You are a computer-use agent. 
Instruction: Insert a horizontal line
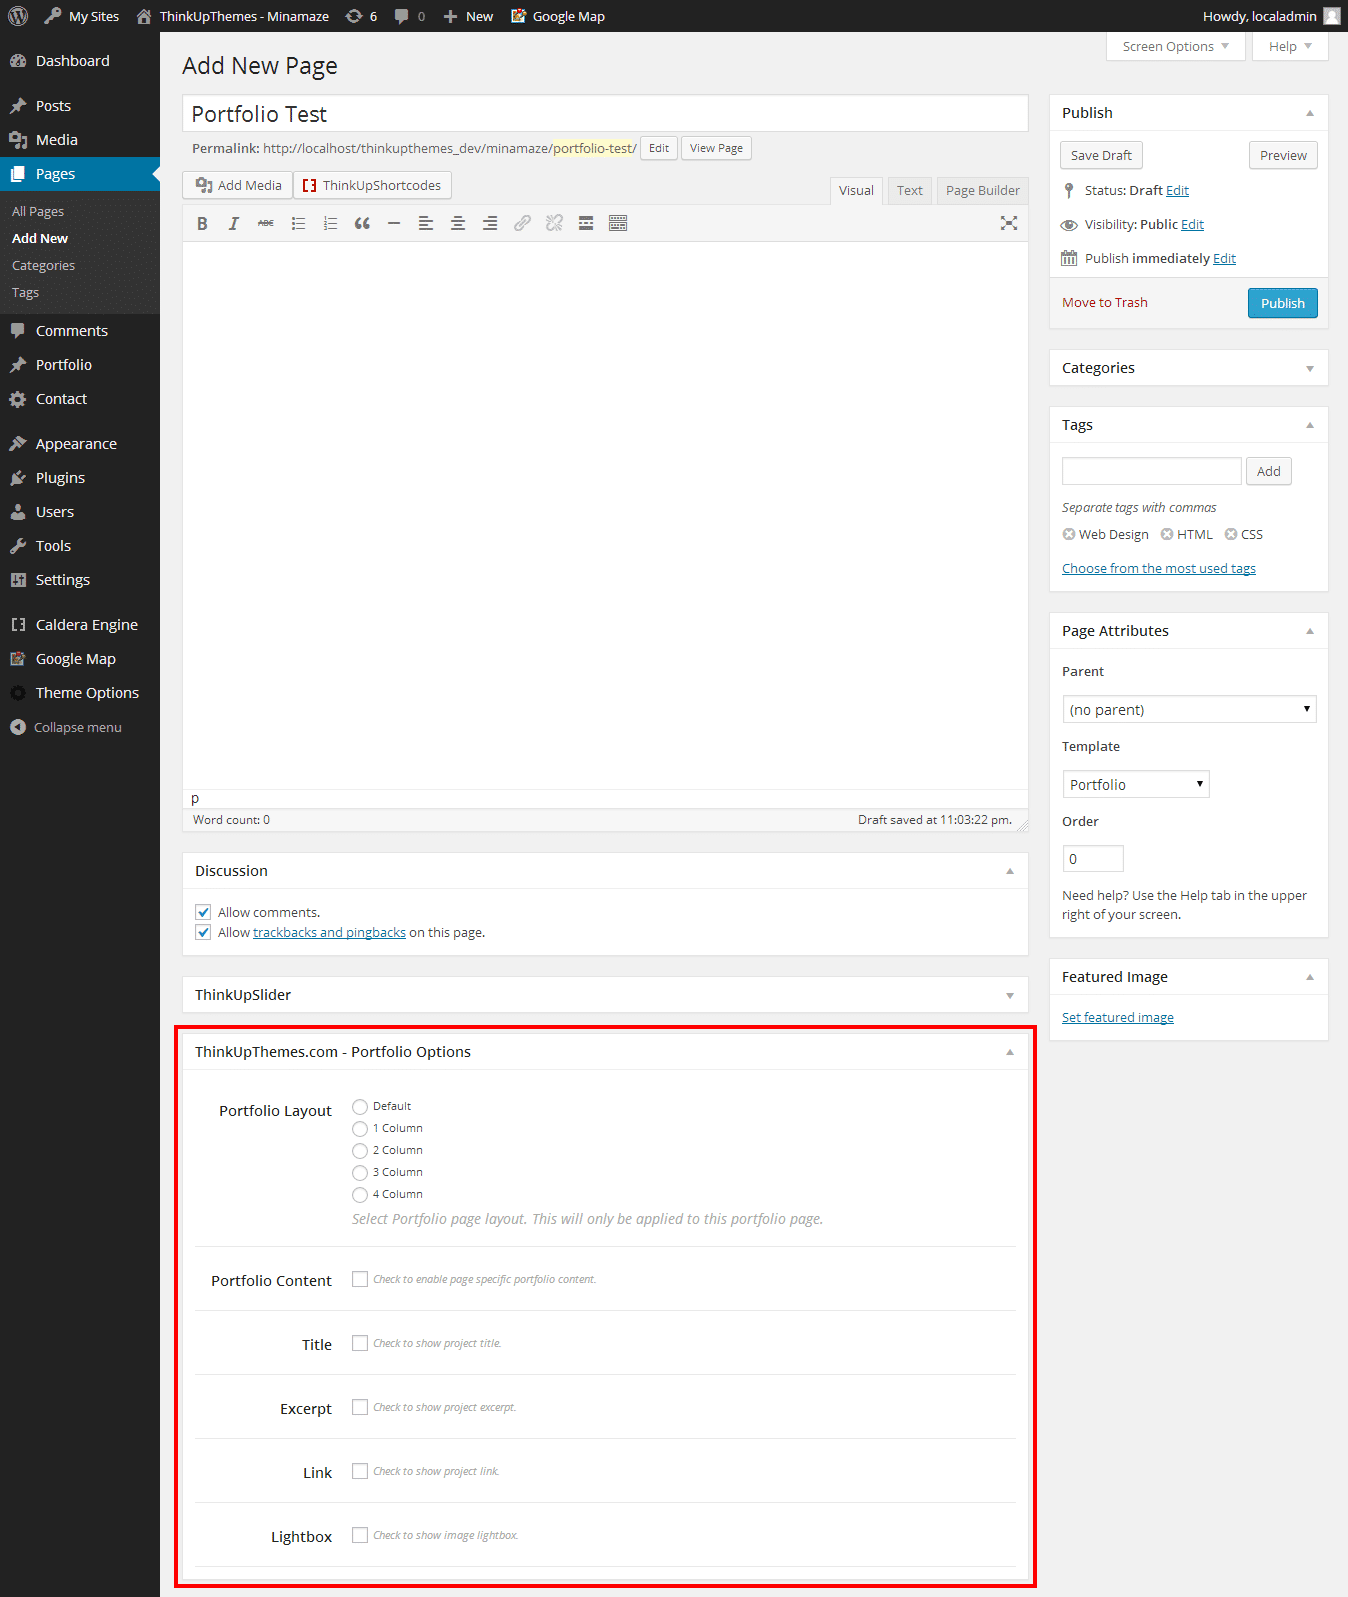(x=394, y=224)
